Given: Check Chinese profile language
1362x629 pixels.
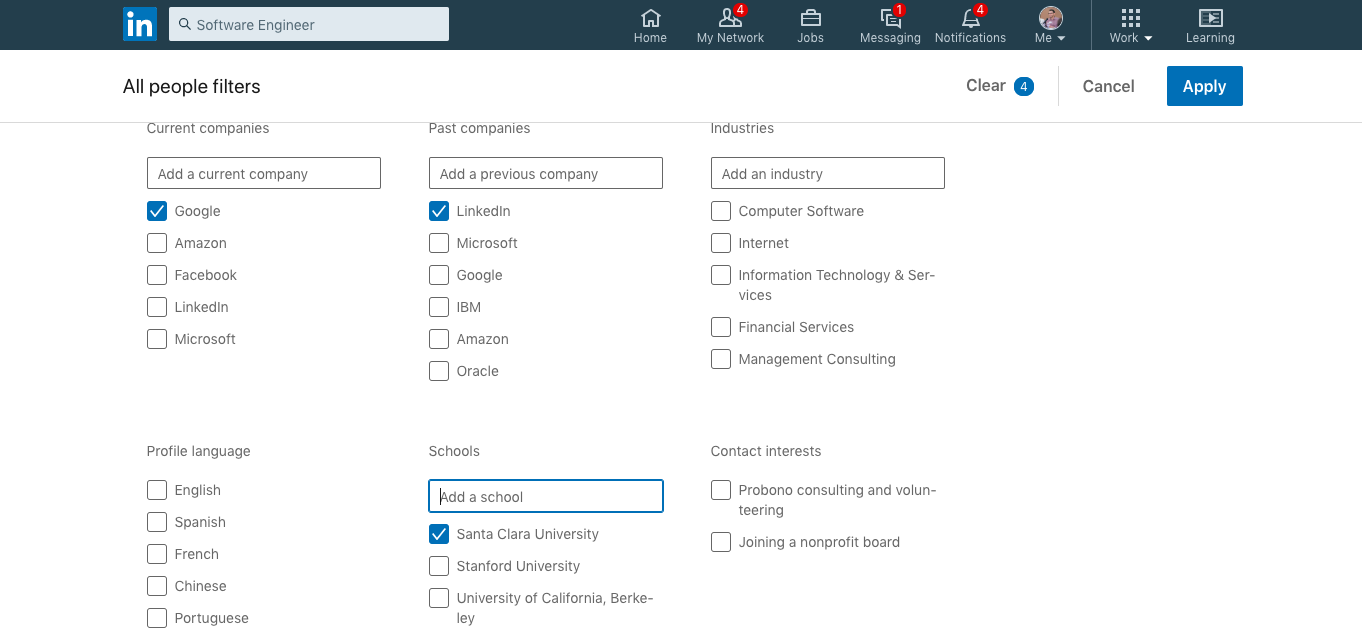Looking at the screenshot, I should [157, 586].
